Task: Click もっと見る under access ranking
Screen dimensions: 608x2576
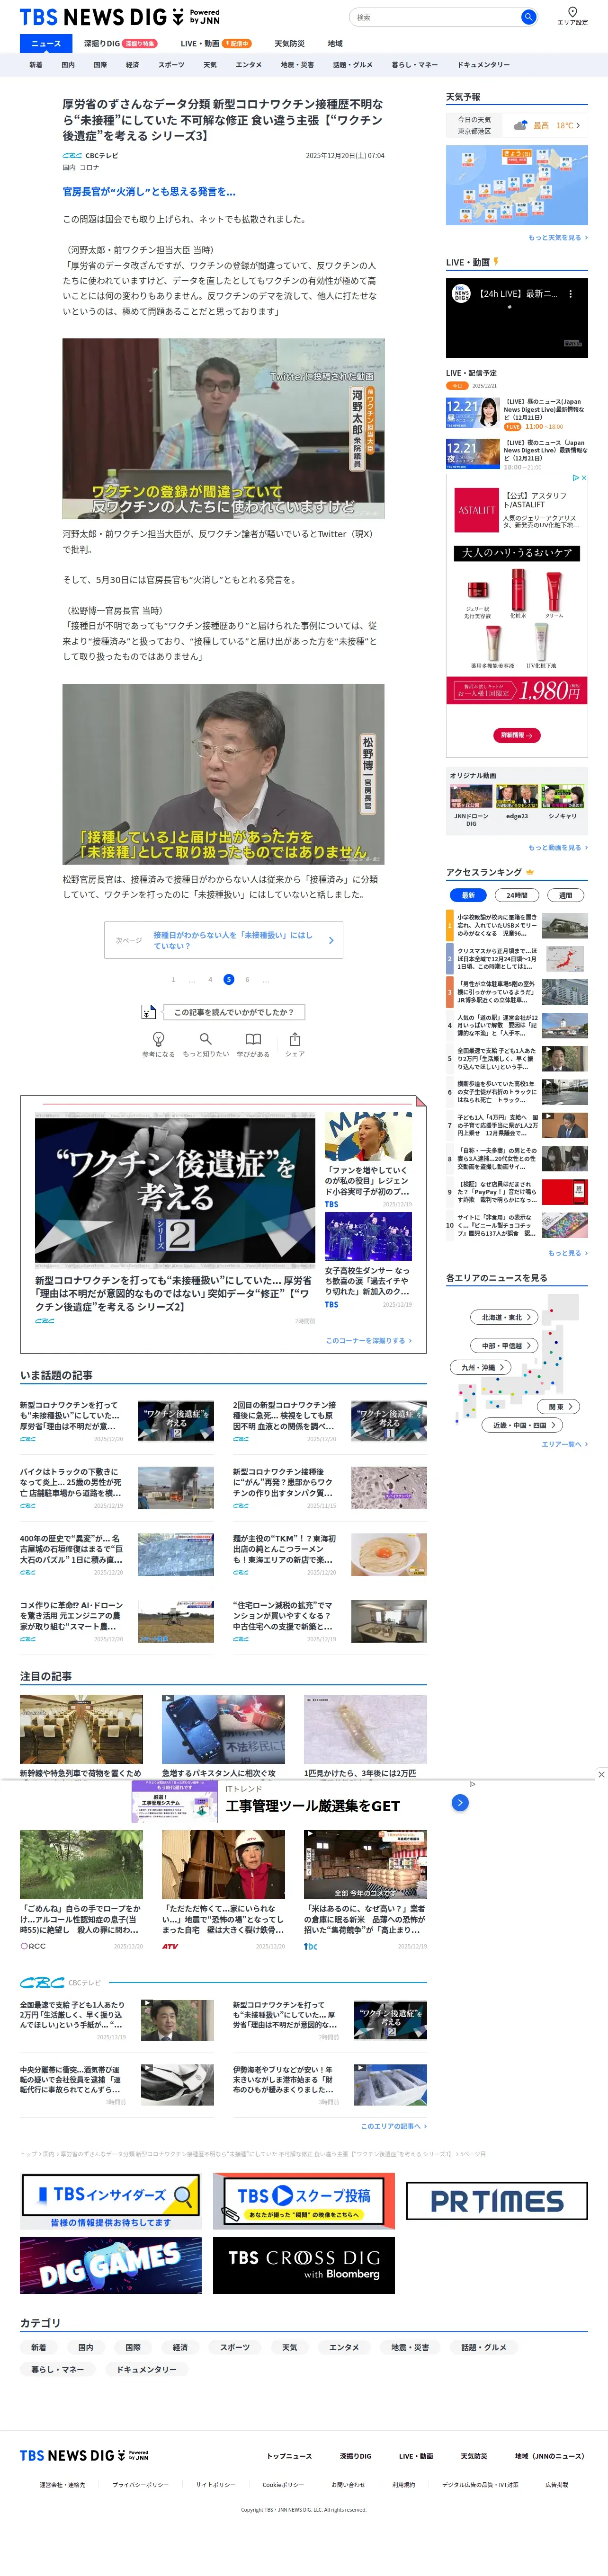Action: (x=568, y=1253)
